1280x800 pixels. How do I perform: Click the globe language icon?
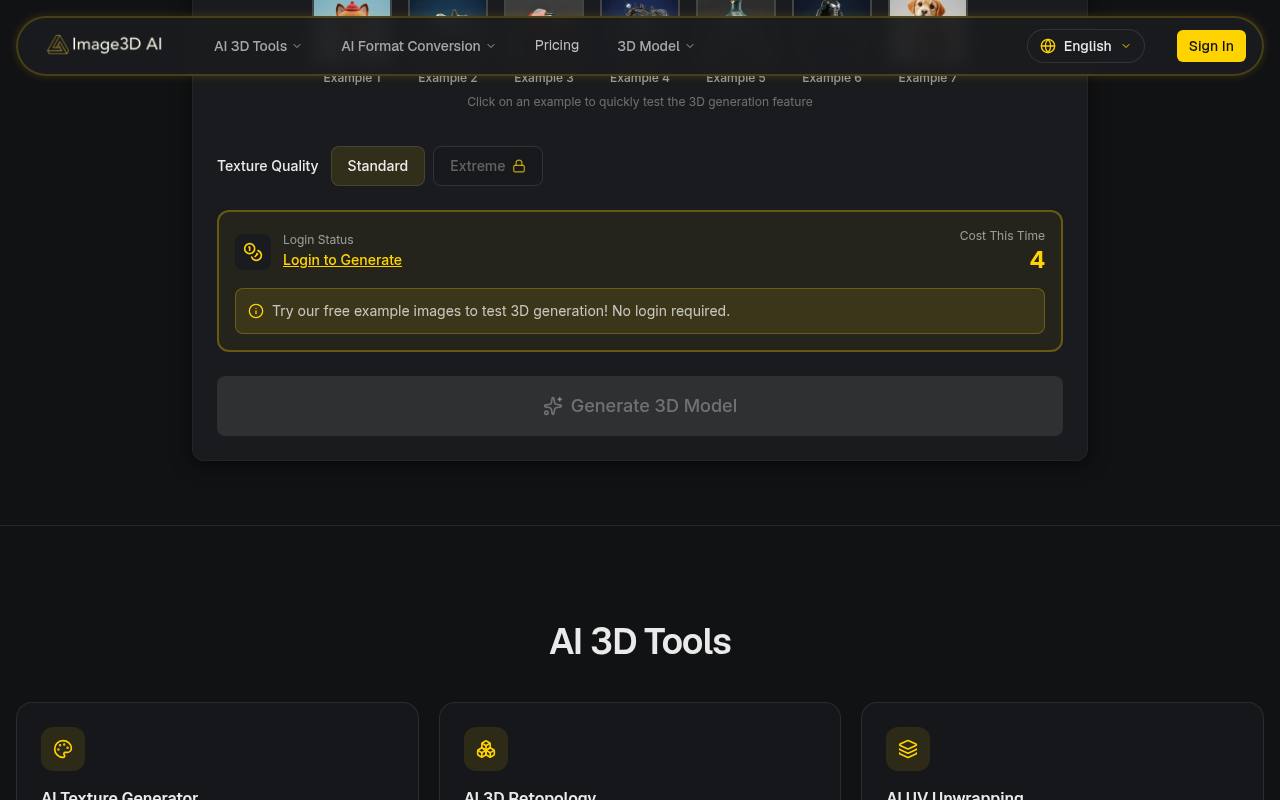[1048, 46]
